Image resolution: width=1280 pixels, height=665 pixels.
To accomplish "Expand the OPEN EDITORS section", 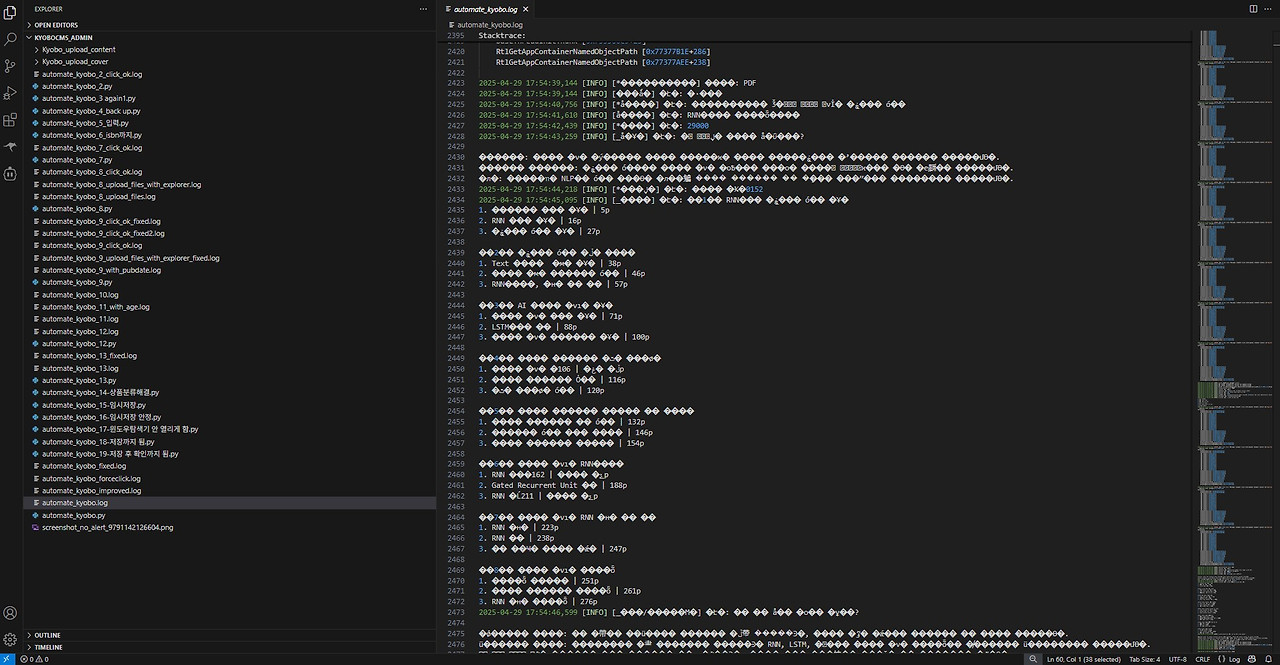I will click(x=229, y=25).
